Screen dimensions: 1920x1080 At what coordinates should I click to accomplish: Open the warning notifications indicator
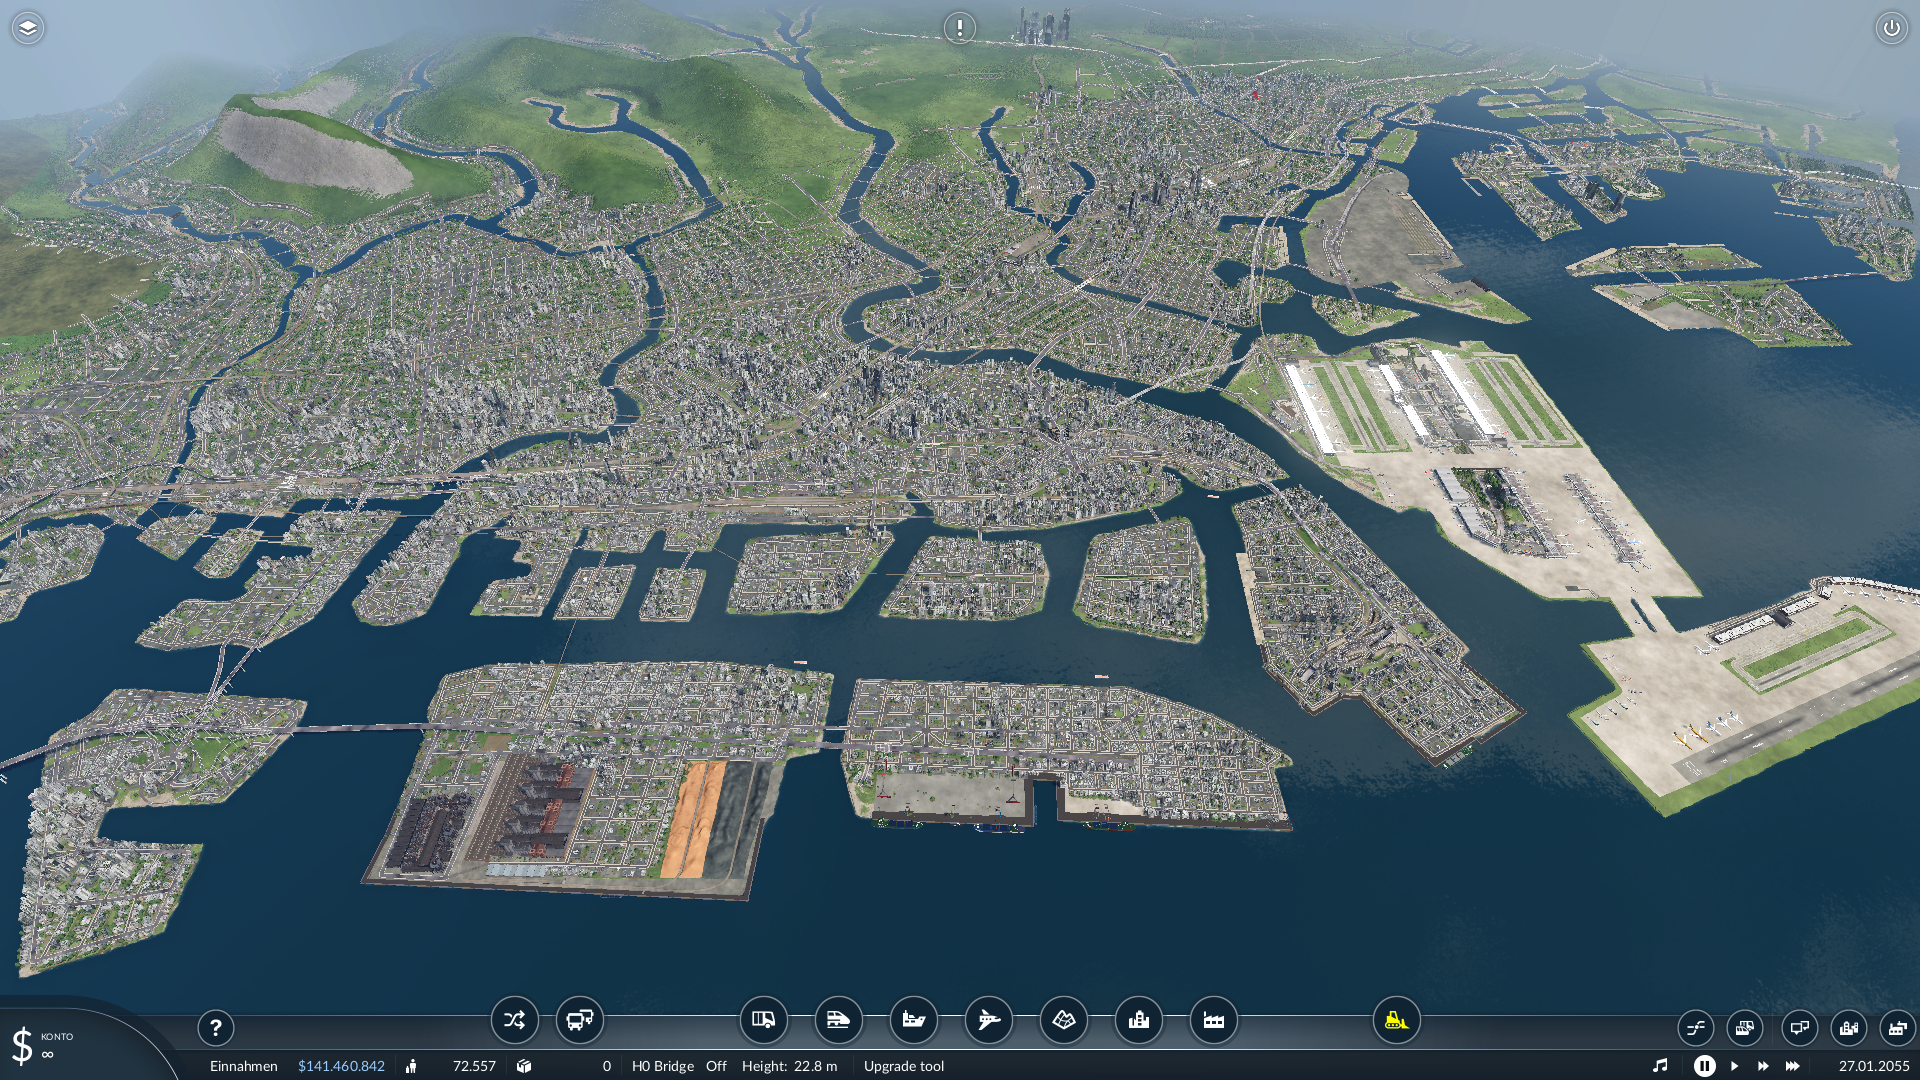960,28
